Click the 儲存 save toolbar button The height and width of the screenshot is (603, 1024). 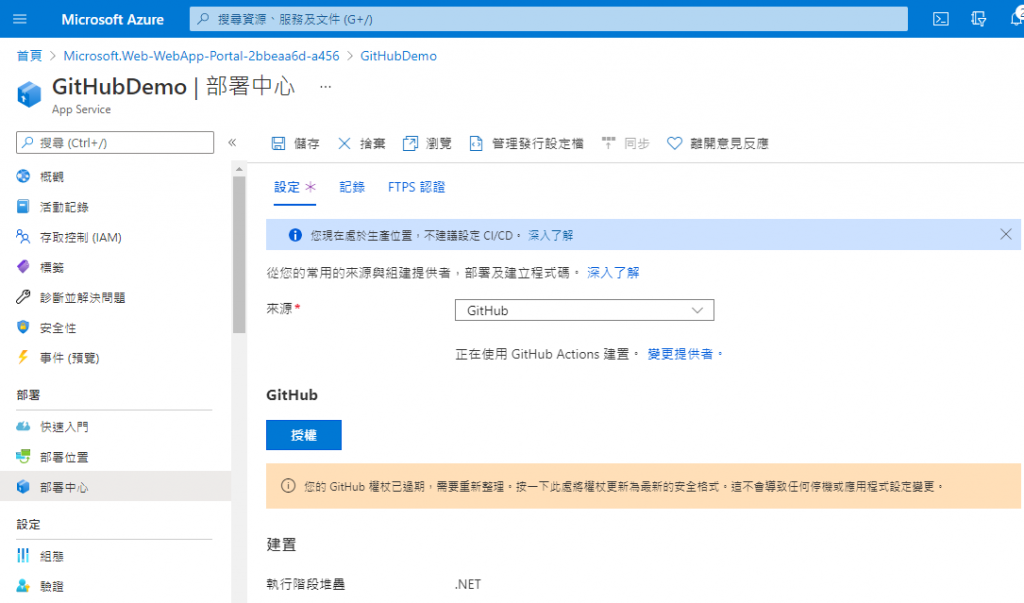pyautogui.click(x=295, y=143)
